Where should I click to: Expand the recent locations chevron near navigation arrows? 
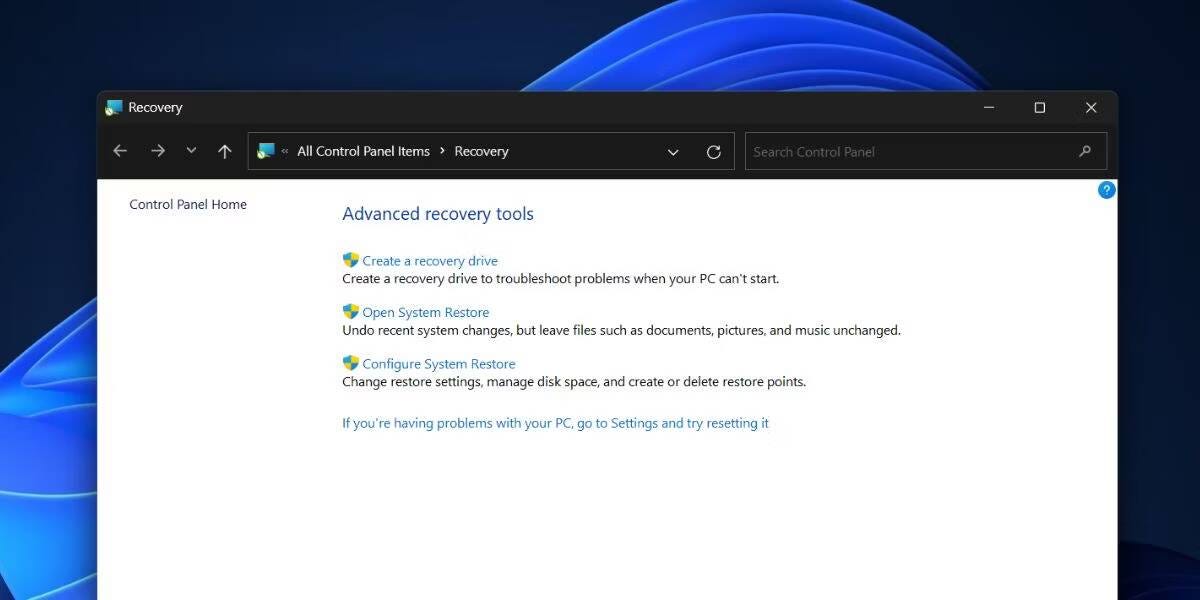click(191, 151)
